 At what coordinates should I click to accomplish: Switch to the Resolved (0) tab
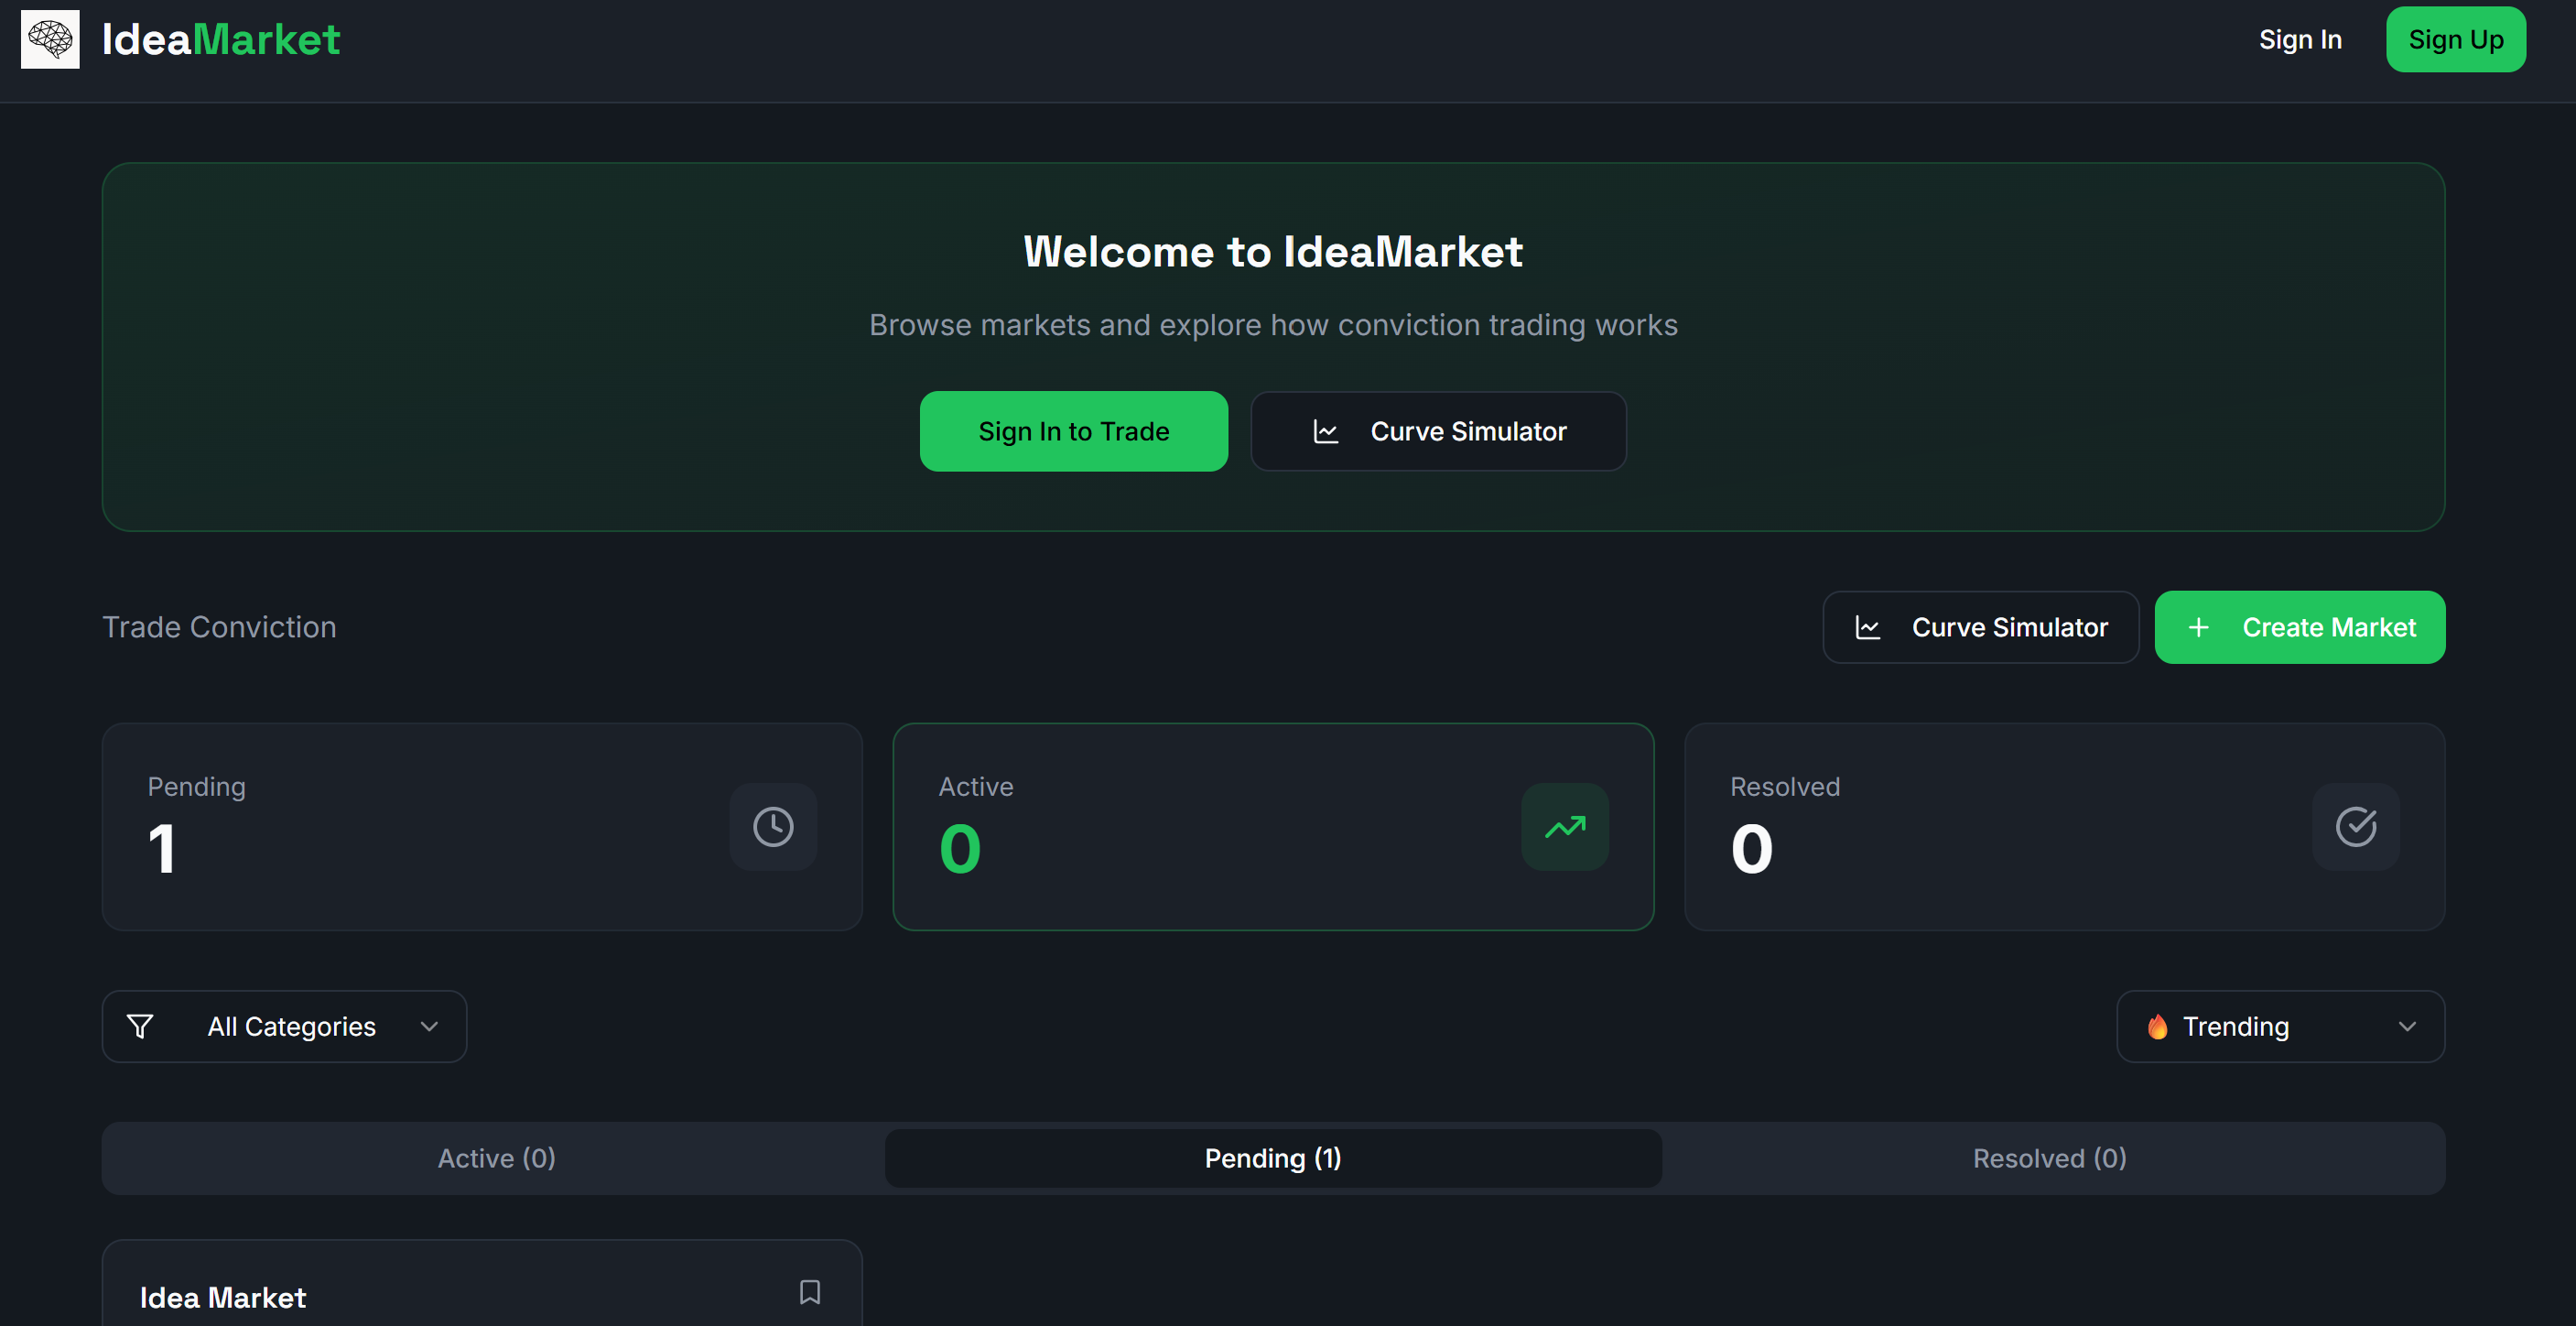pos(2049,1158)
